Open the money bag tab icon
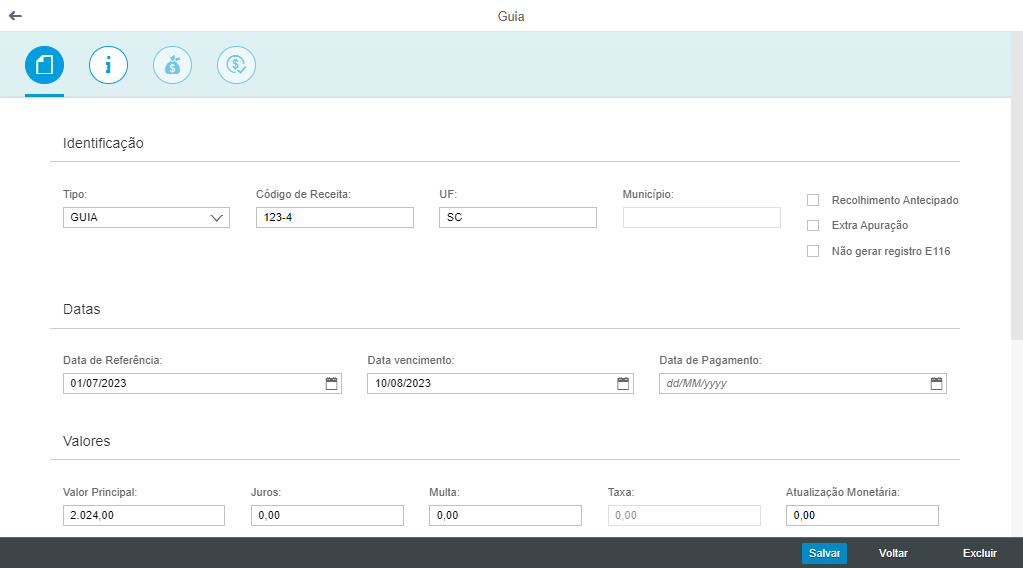The width and height of the screenshot is (1023, 568). click(x=172, y=65)
